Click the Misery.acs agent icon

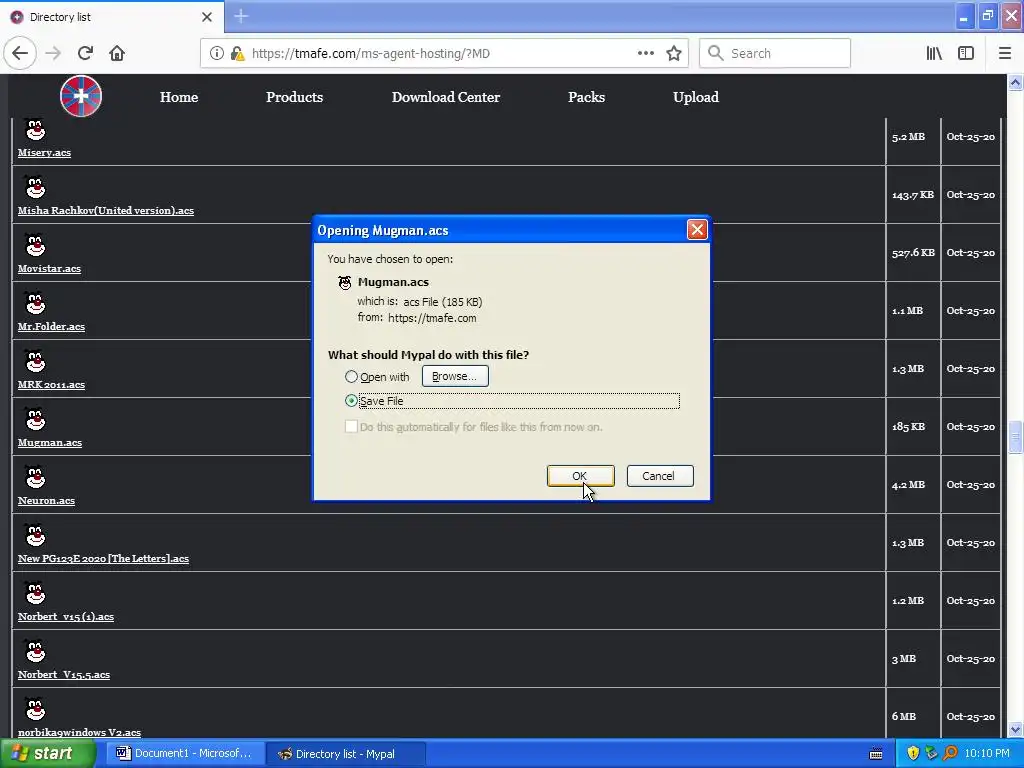point(35,129)
